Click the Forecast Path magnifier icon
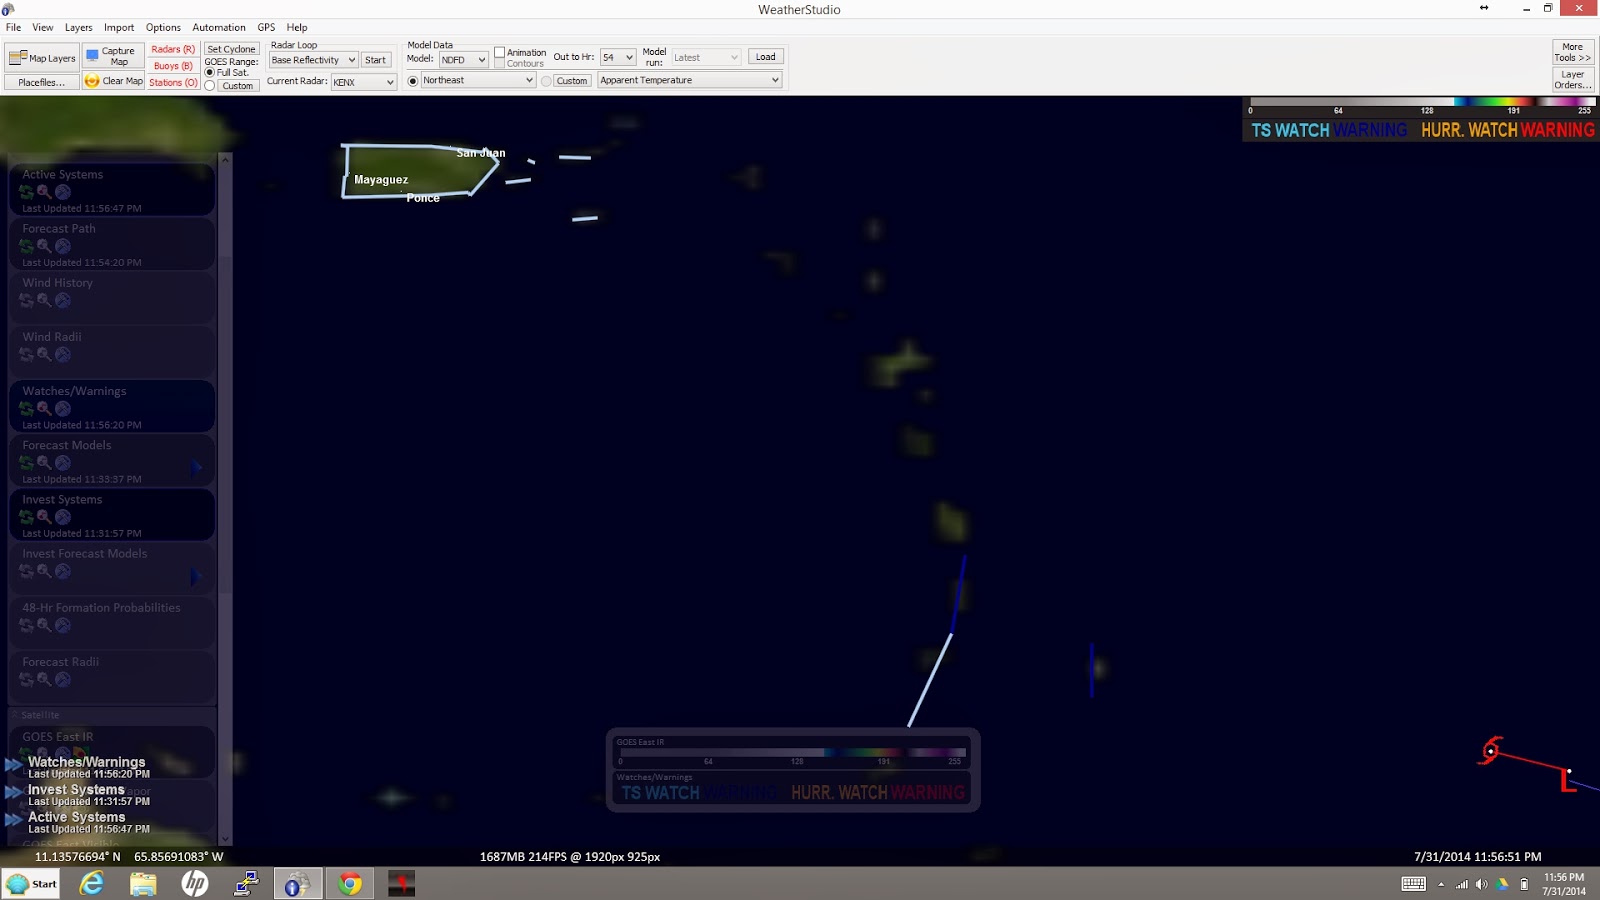Screen dimensions: 1600x900 pyautogui.click(x=44, y=246)
